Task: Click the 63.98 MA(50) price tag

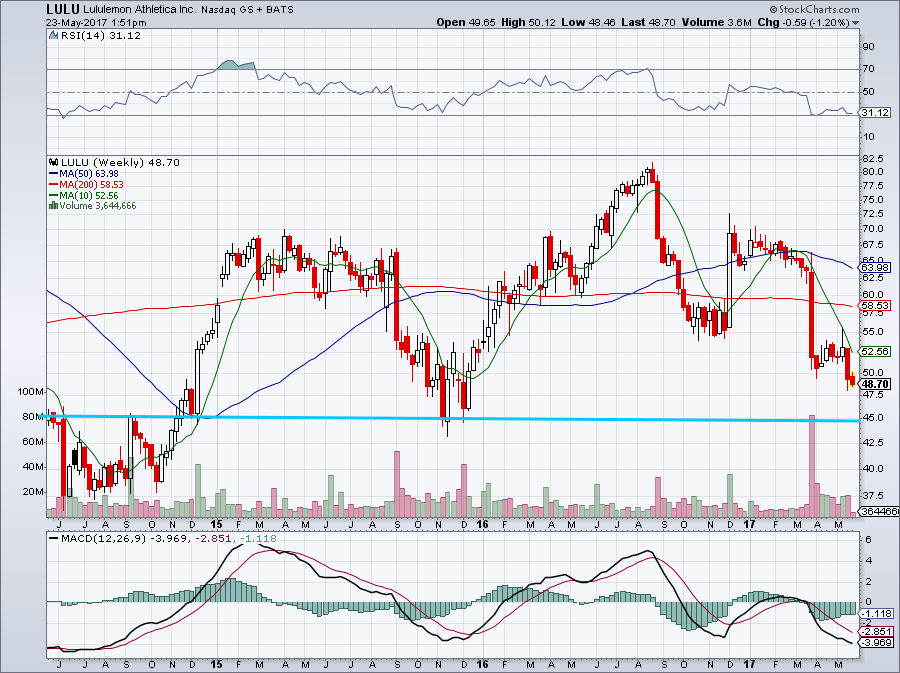Action: [875, 267]
